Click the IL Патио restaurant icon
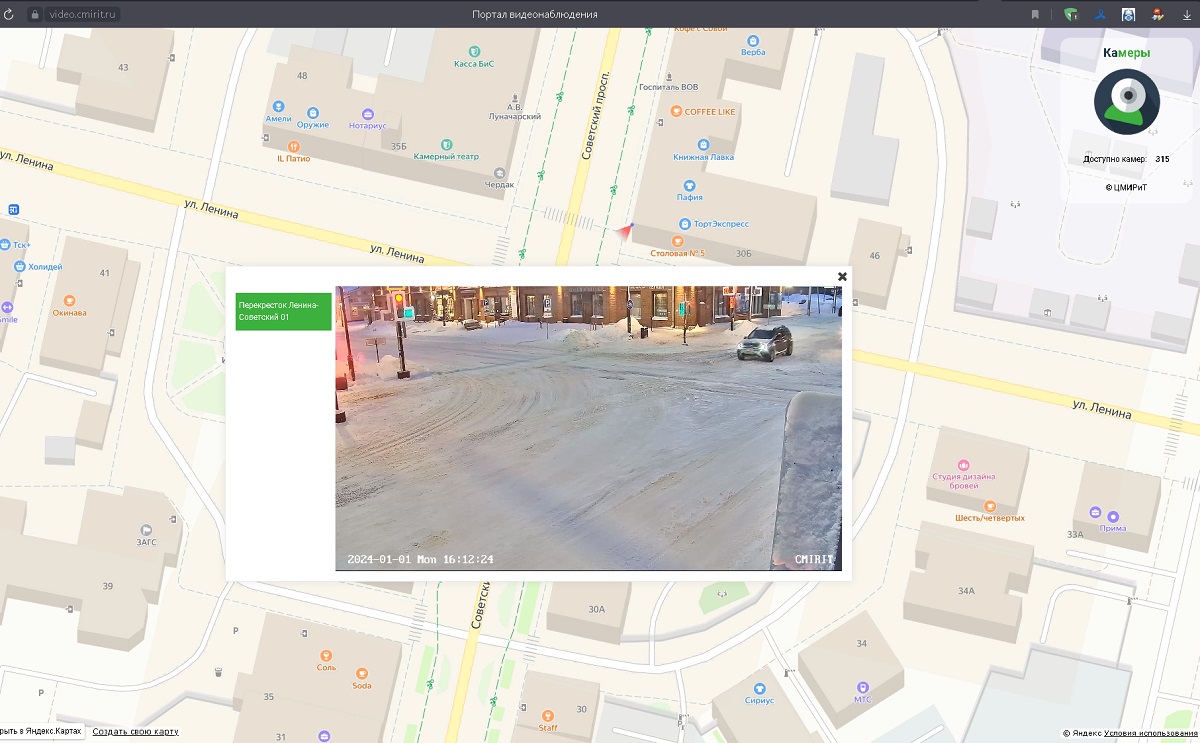 point(293,146)
